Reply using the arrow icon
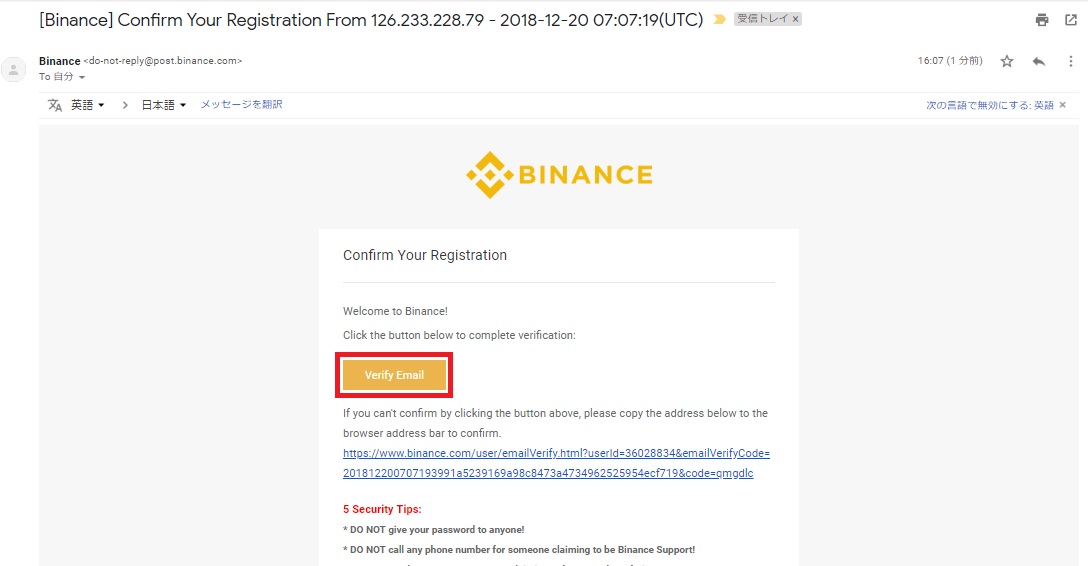Screen dimensions: 1088x566 1039,62
